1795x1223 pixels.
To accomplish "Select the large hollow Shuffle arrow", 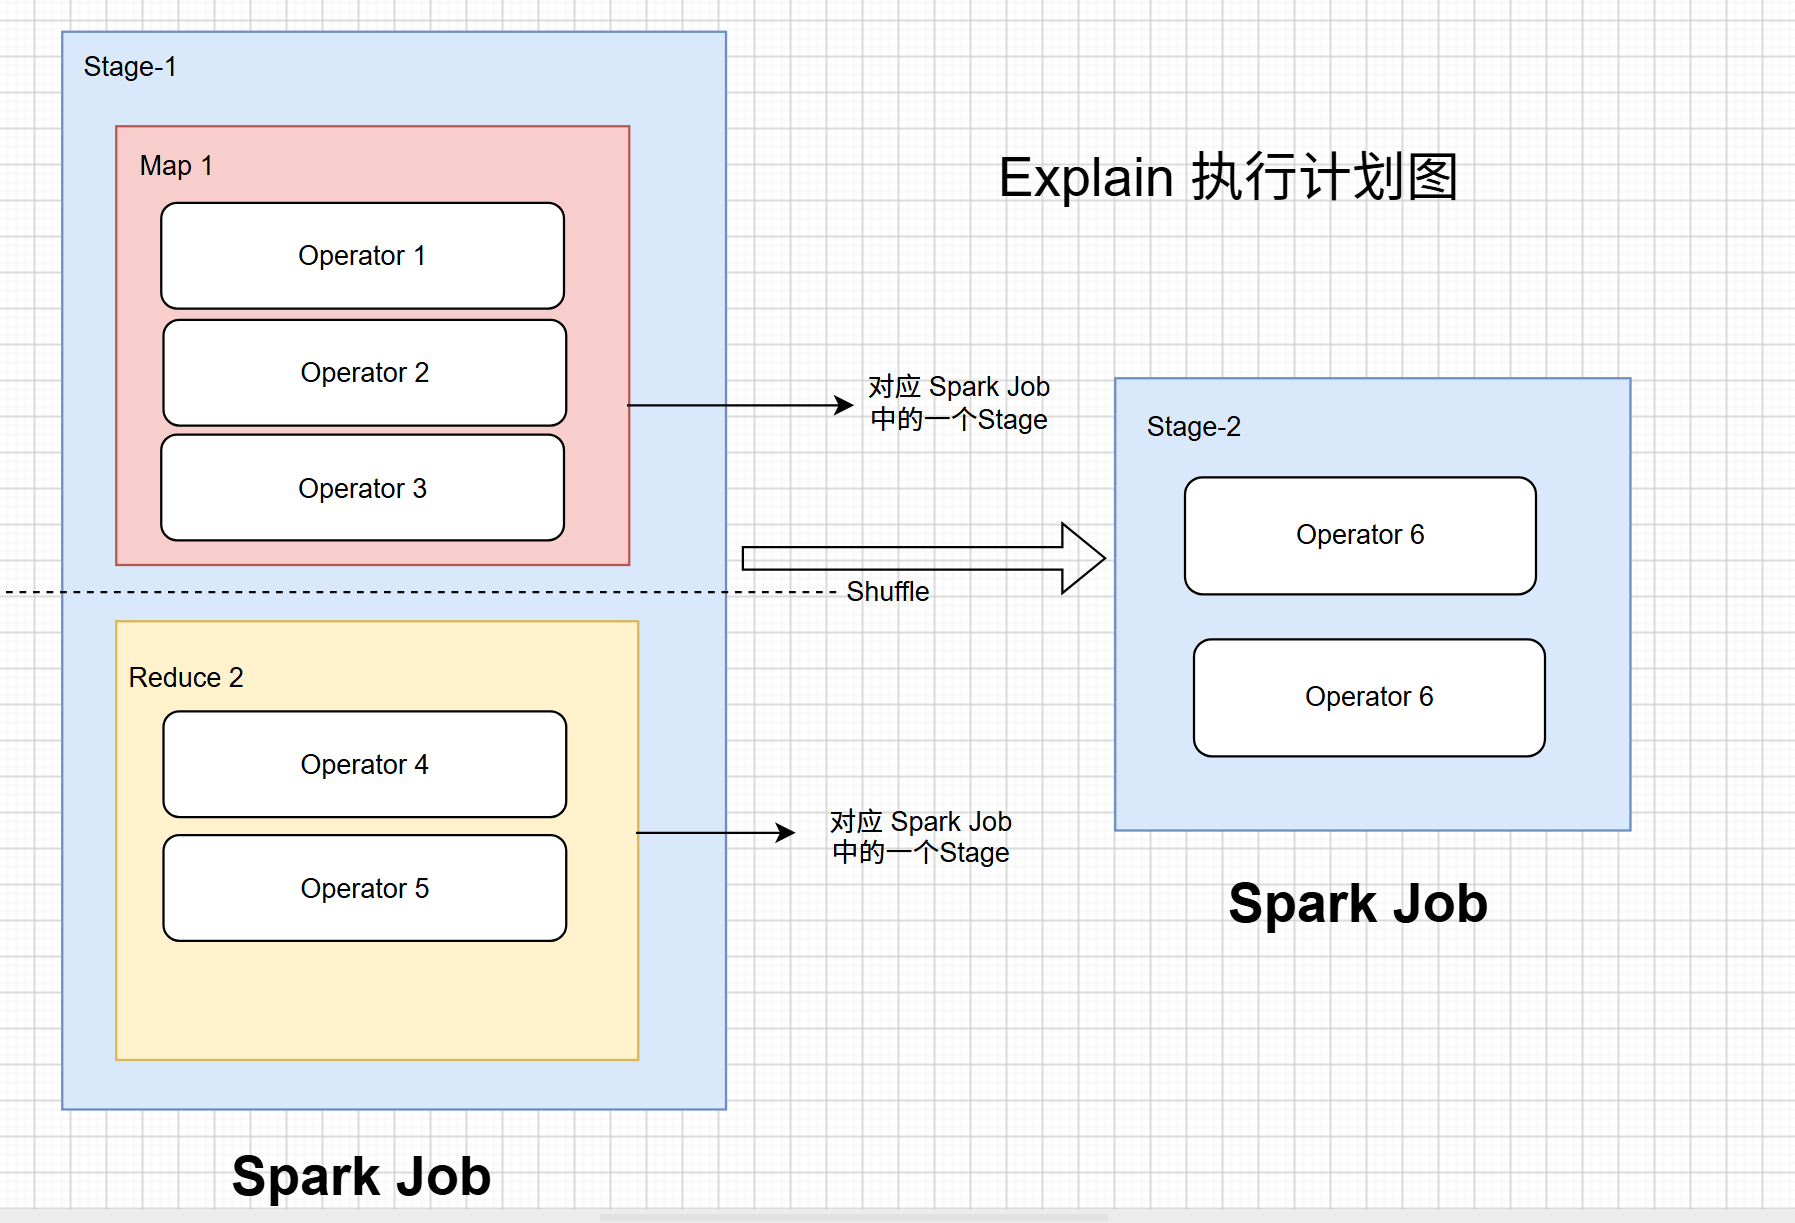I will [x=923, y=558].
